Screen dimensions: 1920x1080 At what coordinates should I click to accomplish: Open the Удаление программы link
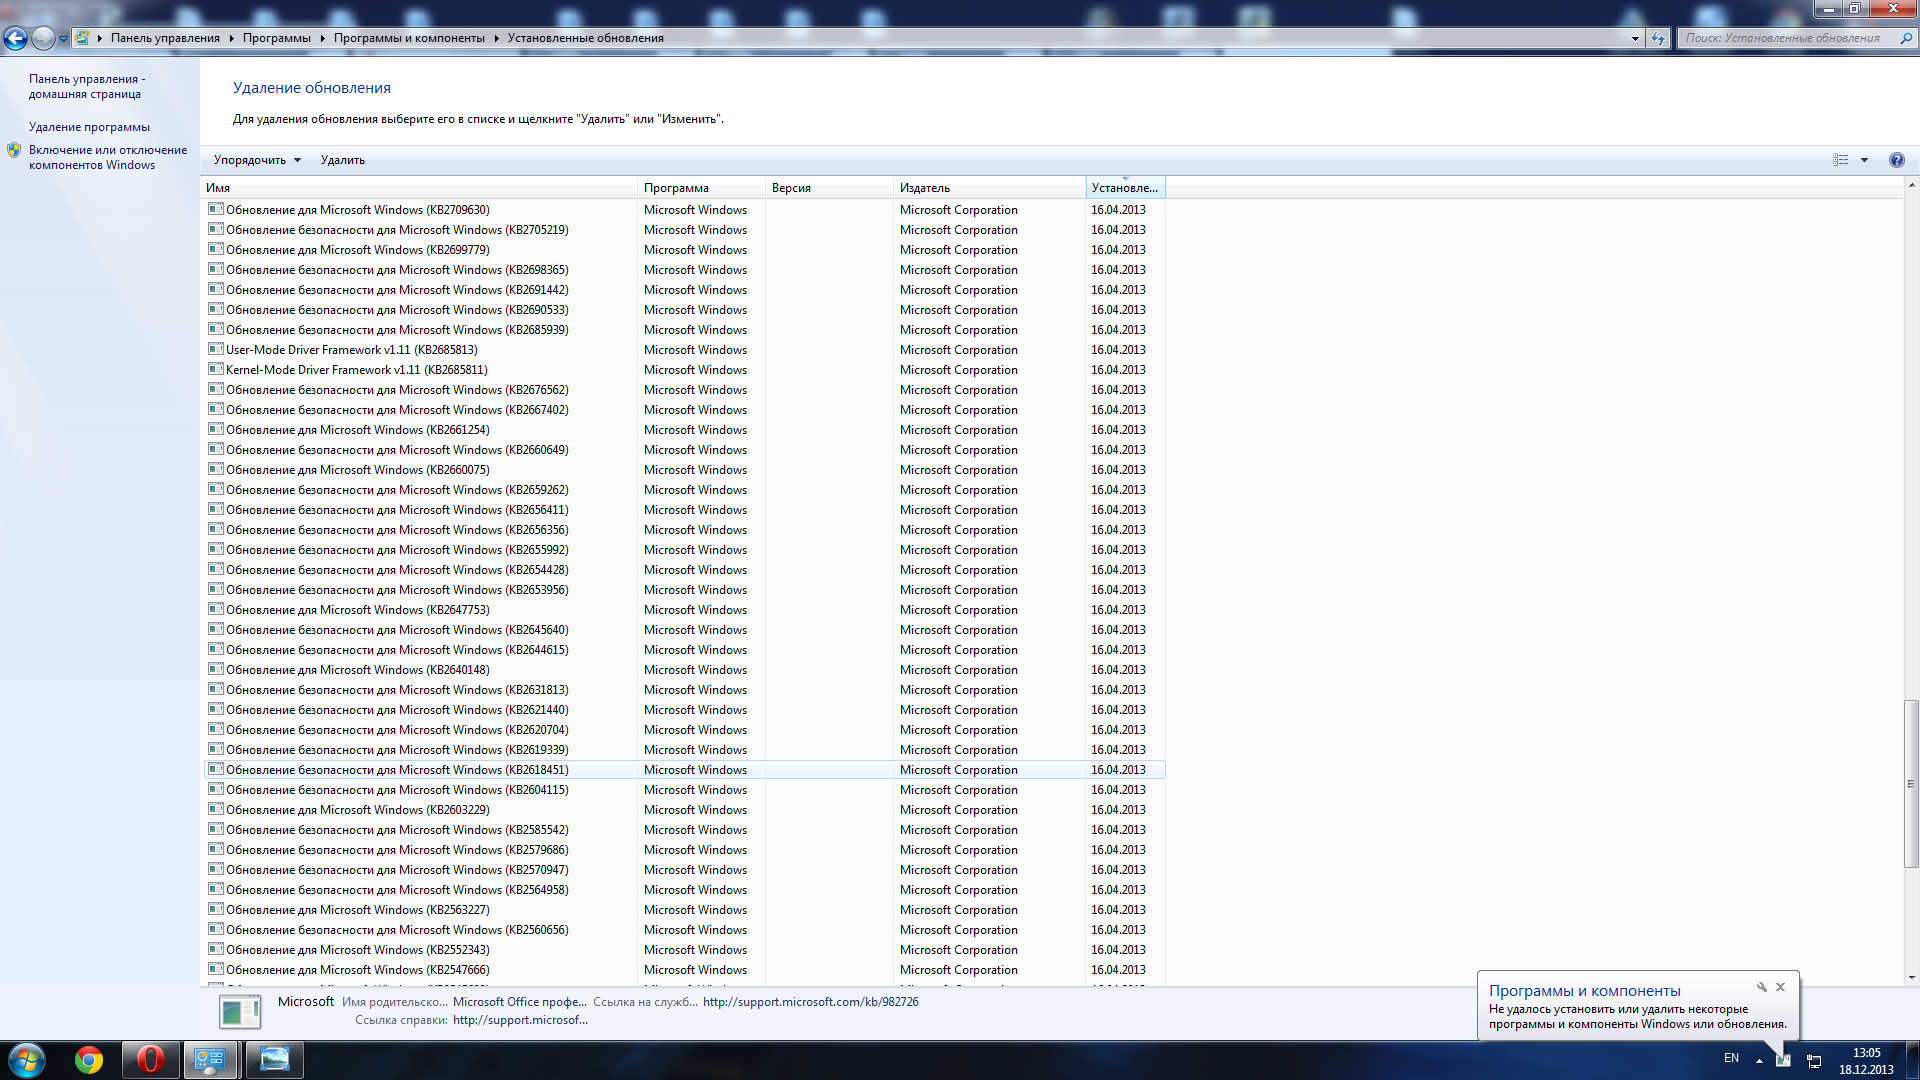coord(89,127)
